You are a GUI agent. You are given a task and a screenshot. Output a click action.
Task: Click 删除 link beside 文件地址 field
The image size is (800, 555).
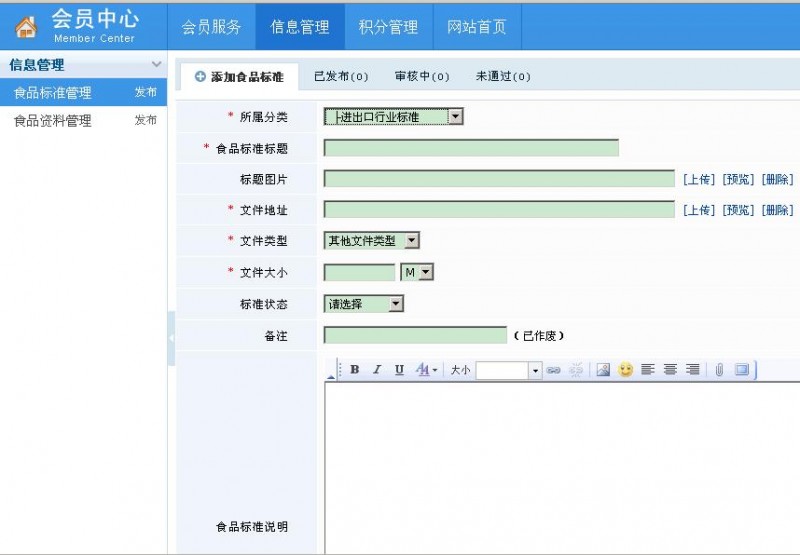point(777,210)
